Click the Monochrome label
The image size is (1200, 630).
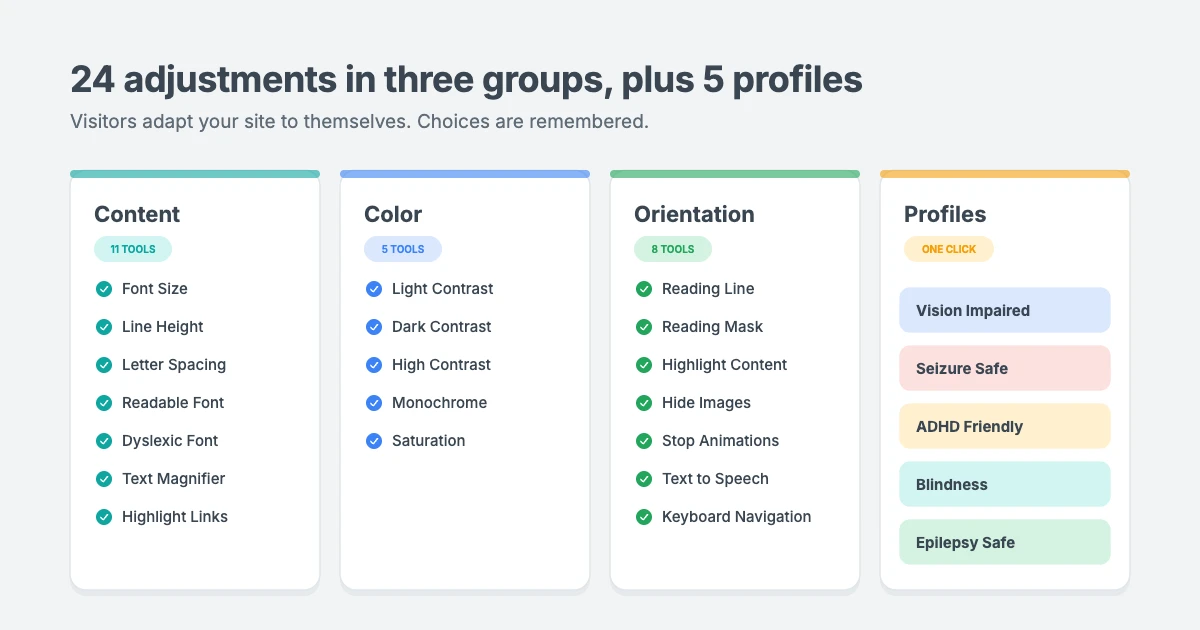pyautogui.click(x=440, y=403)
